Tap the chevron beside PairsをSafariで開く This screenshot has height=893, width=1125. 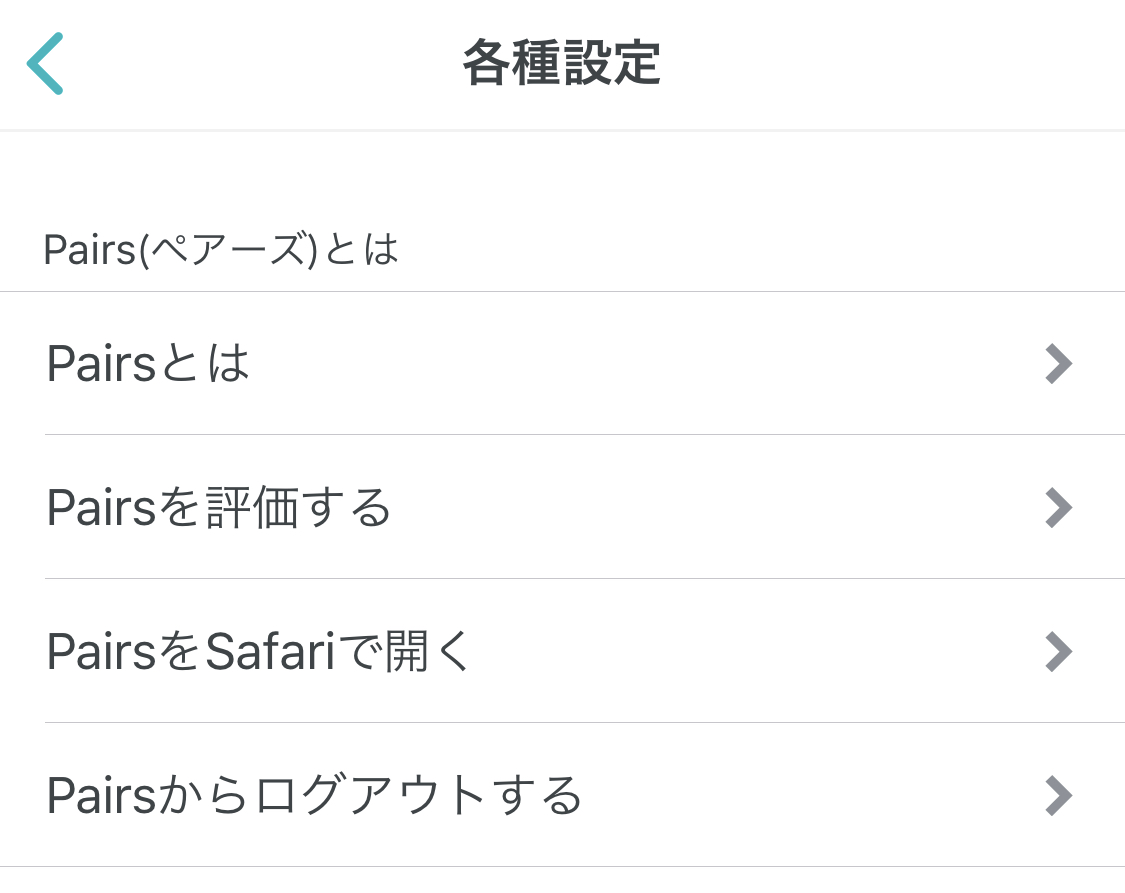[x=1058, y=651]
